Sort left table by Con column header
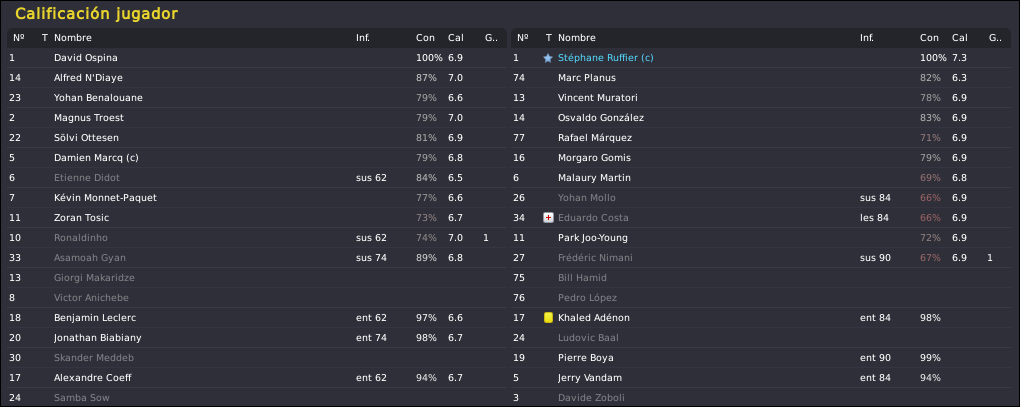The width and height of the screenshot is (1020, 407). [425, 38]
